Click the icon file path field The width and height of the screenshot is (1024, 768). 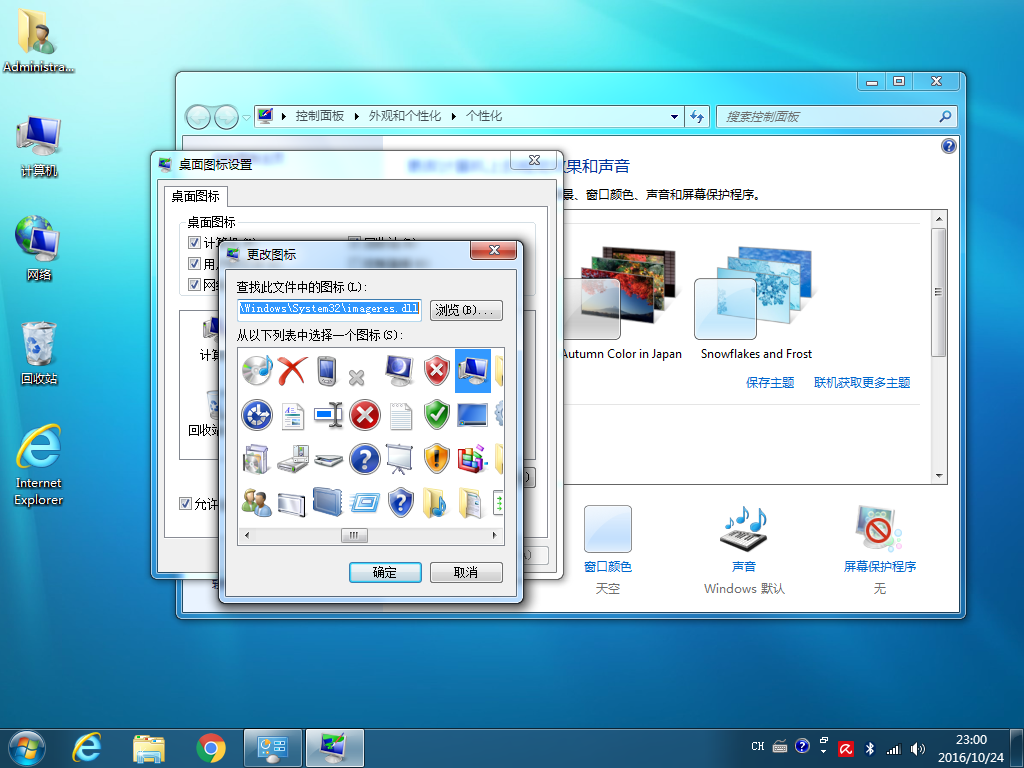pos(329,309)
